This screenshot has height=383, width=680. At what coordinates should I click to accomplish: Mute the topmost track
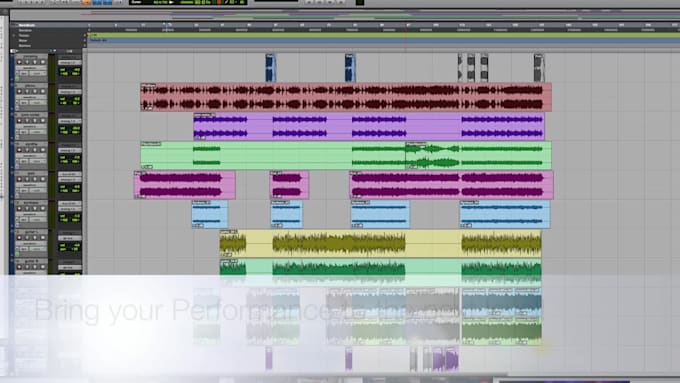point(42,62)
